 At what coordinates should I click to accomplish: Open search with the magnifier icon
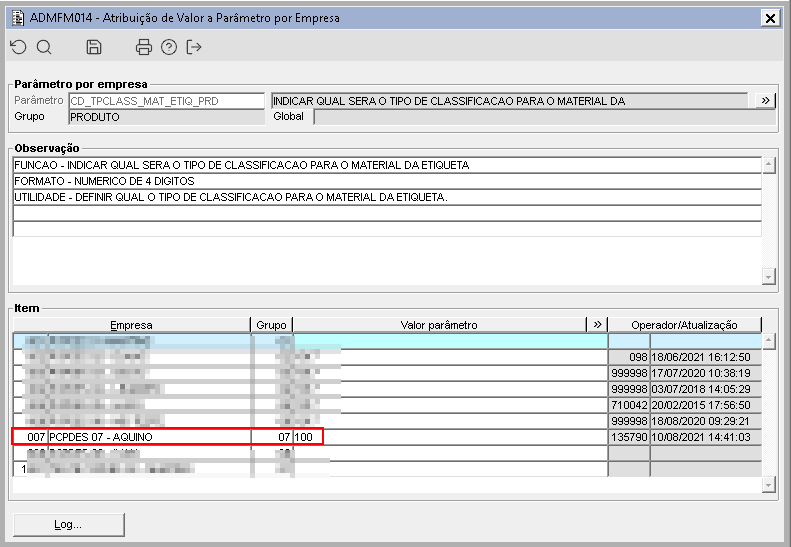pos(44,47)
